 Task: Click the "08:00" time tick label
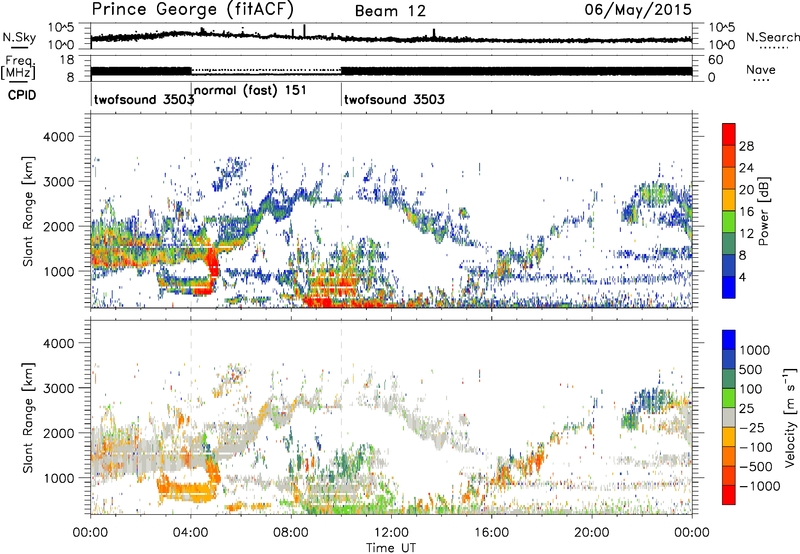pos(291,533)
